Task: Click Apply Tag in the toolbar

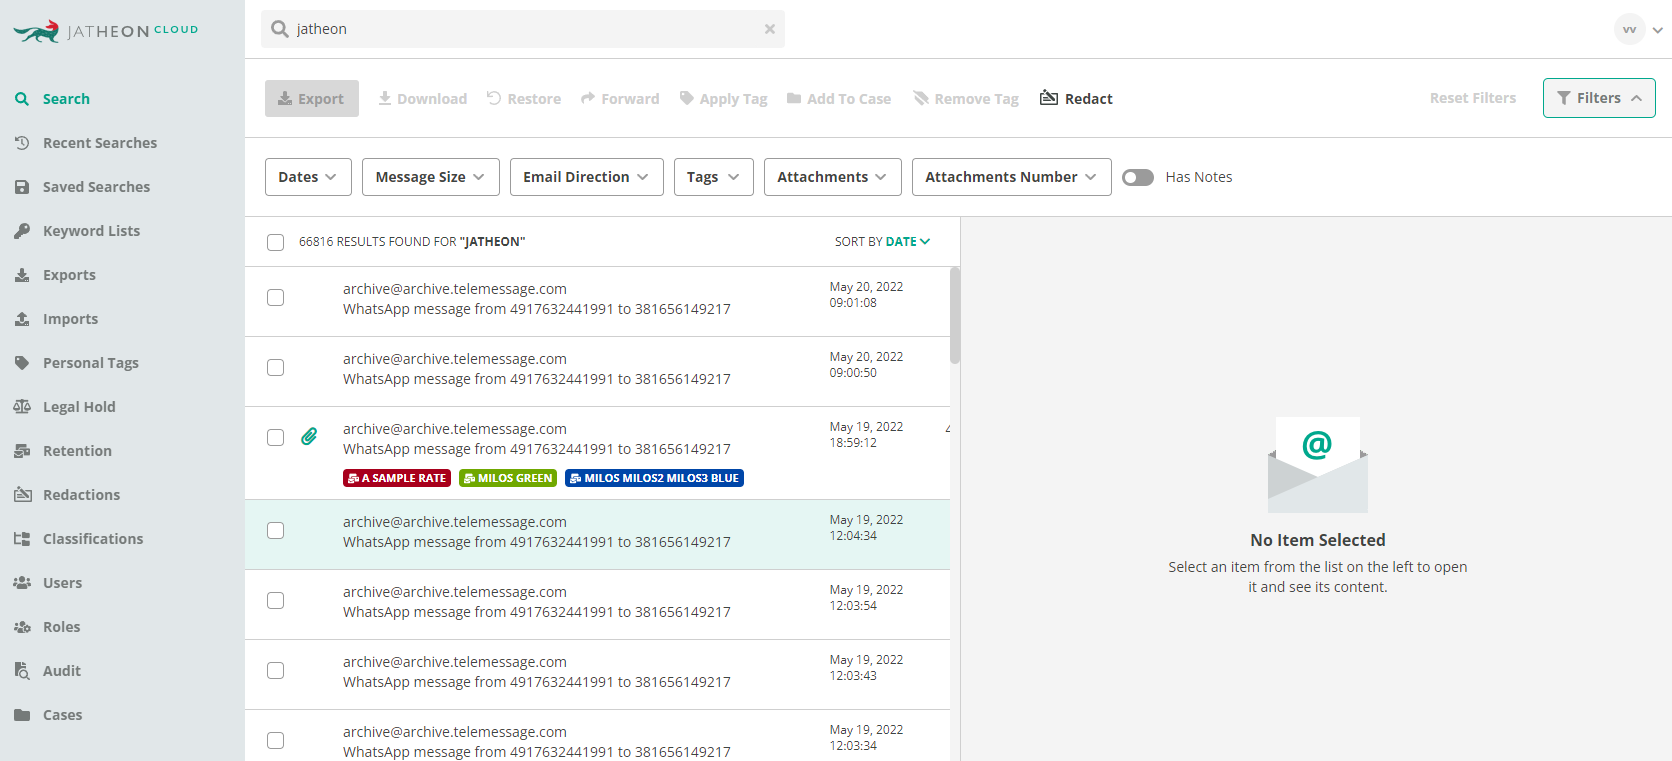Action: pyautogui.click(x=723, y=98)
